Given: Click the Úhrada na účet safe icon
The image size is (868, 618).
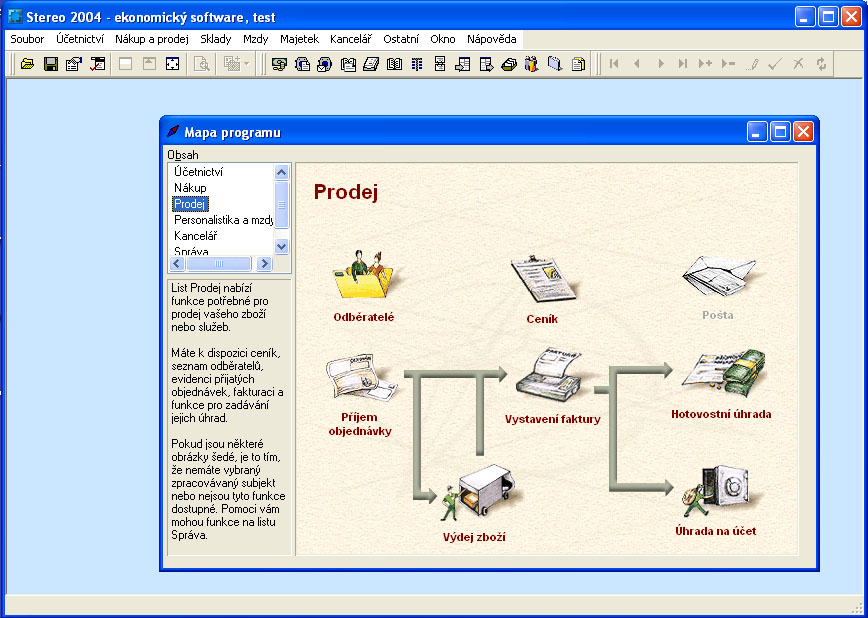Looking at the screenshot, I should pyautogui.click(x=716, y=492).
